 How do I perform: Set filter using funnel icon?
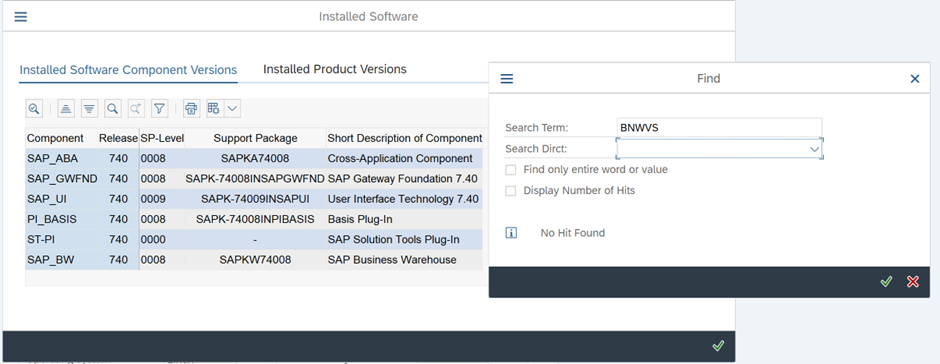tap(159, 109)
